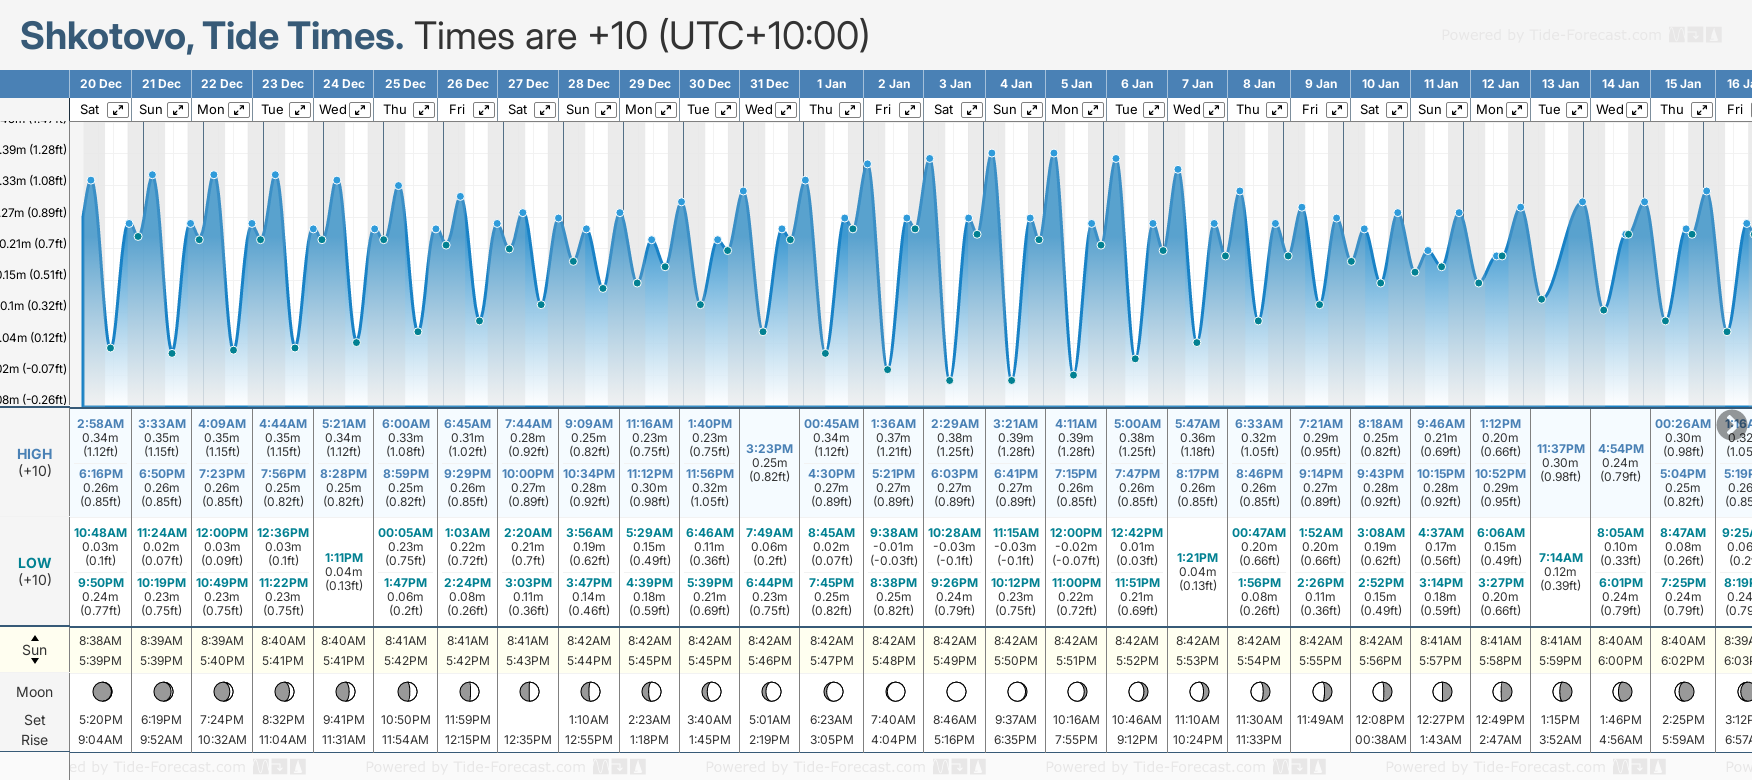Click expand arrows icon for Sun 28 Dec

coord(606,110)
